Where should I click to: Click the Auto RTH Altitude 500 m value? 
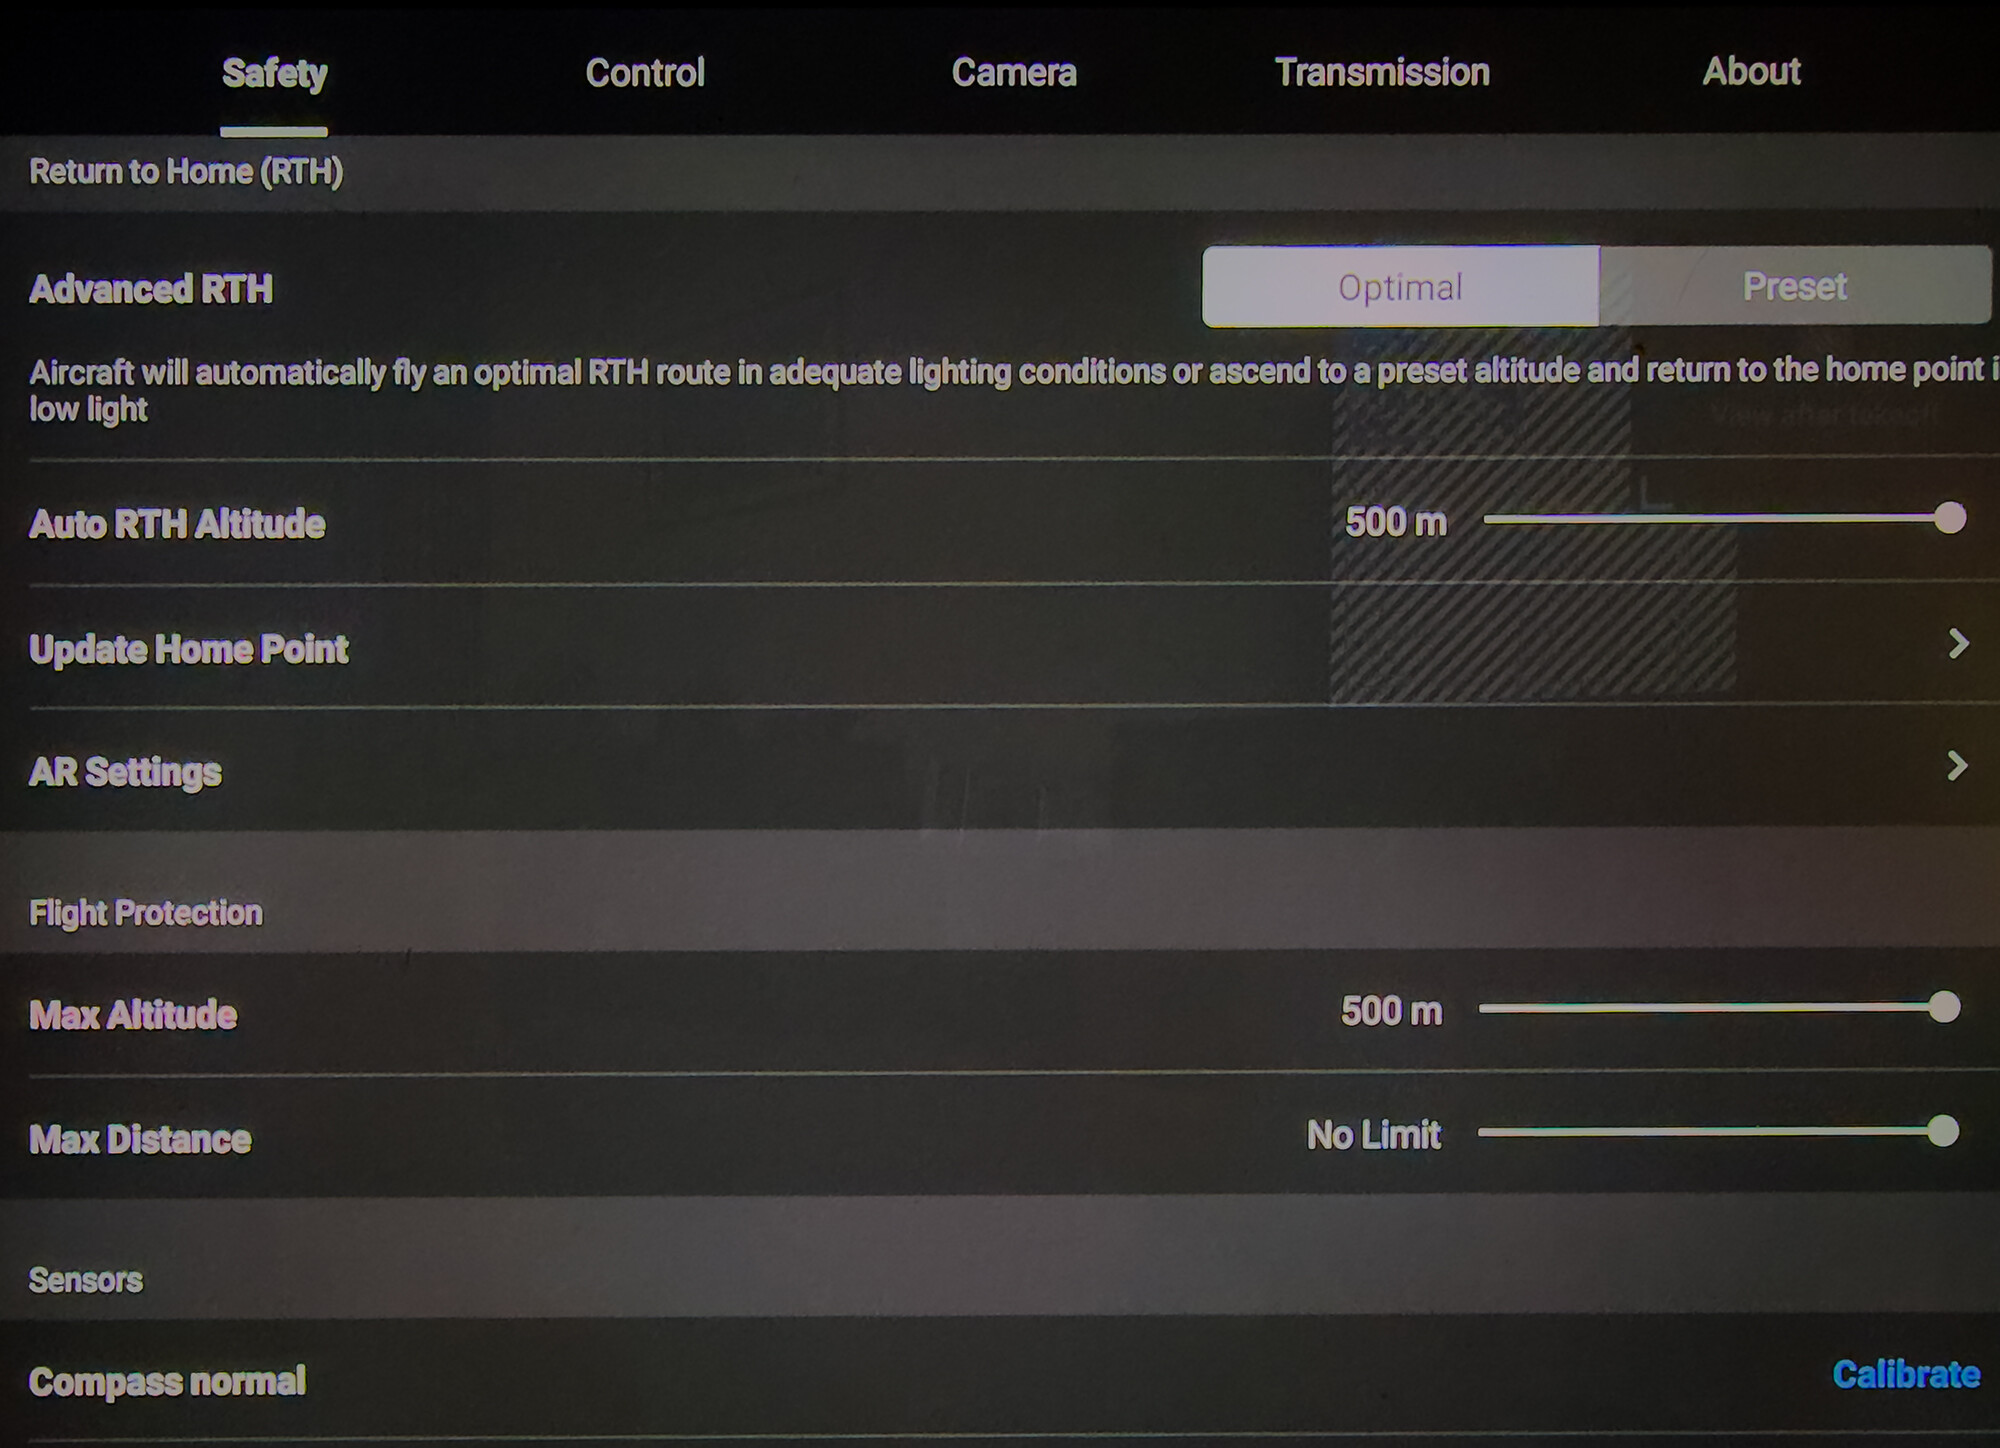click(x=1395, y=522)
